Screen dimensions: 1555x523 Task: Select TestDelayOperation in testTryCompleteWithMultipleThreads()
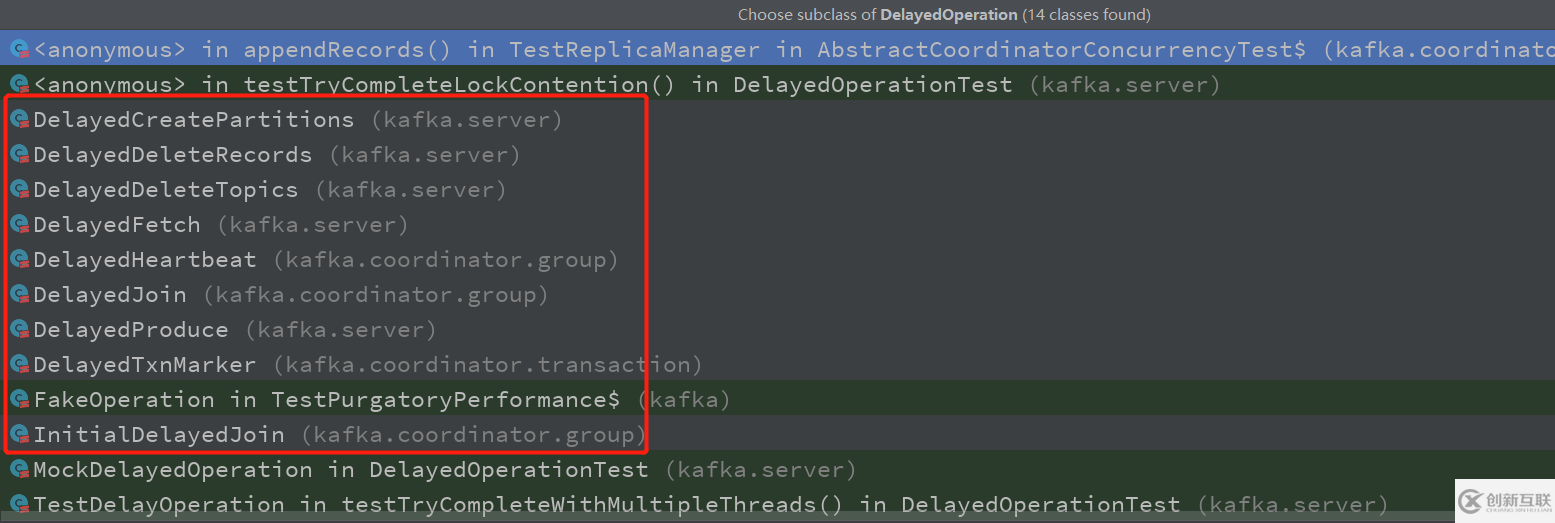[777, 504]
